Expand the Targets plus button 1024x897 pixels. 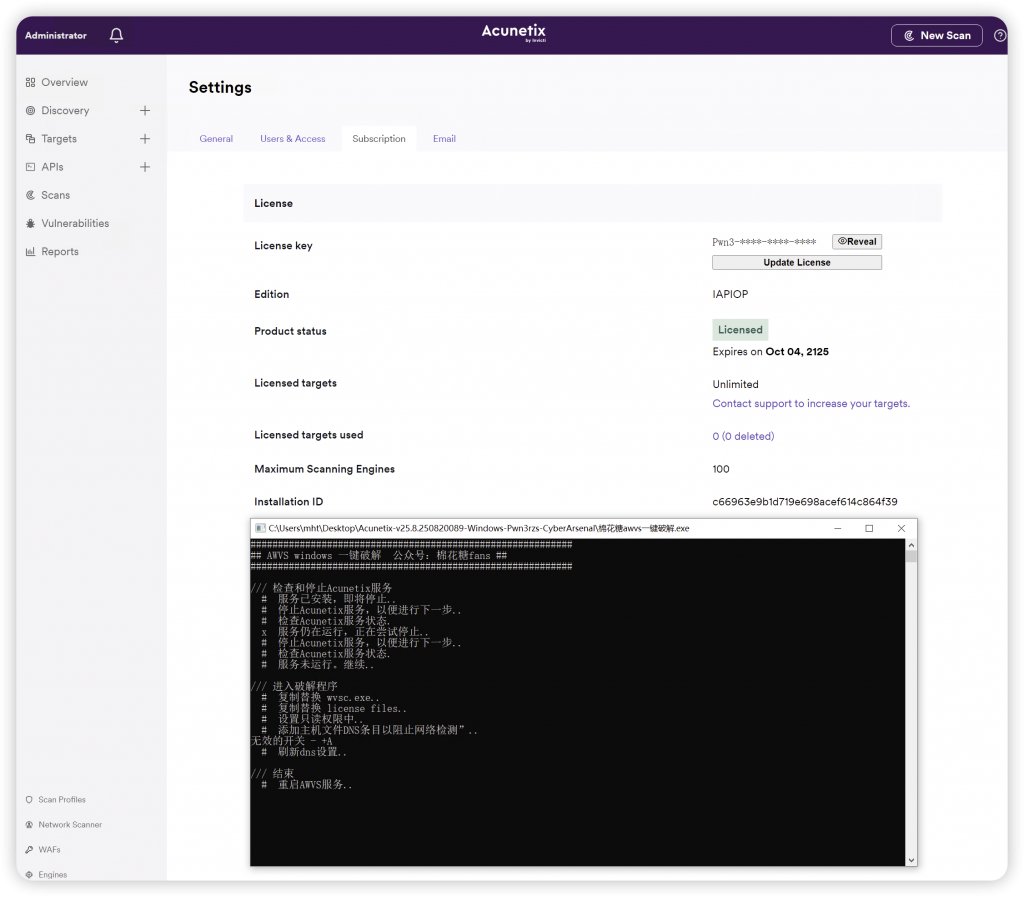pyautogui.click(x=145, y=139)
